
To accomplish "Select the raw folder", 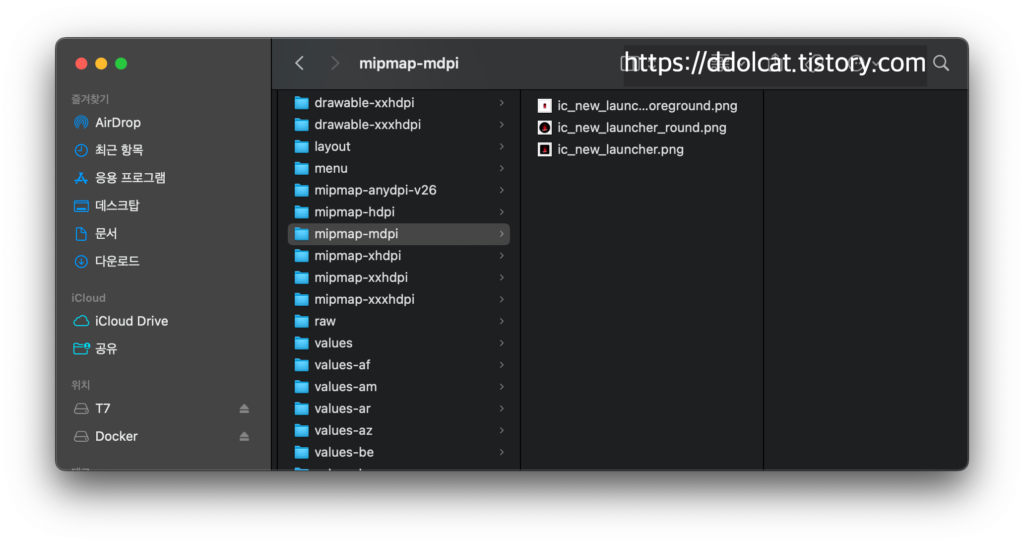I will click(325, 321).
